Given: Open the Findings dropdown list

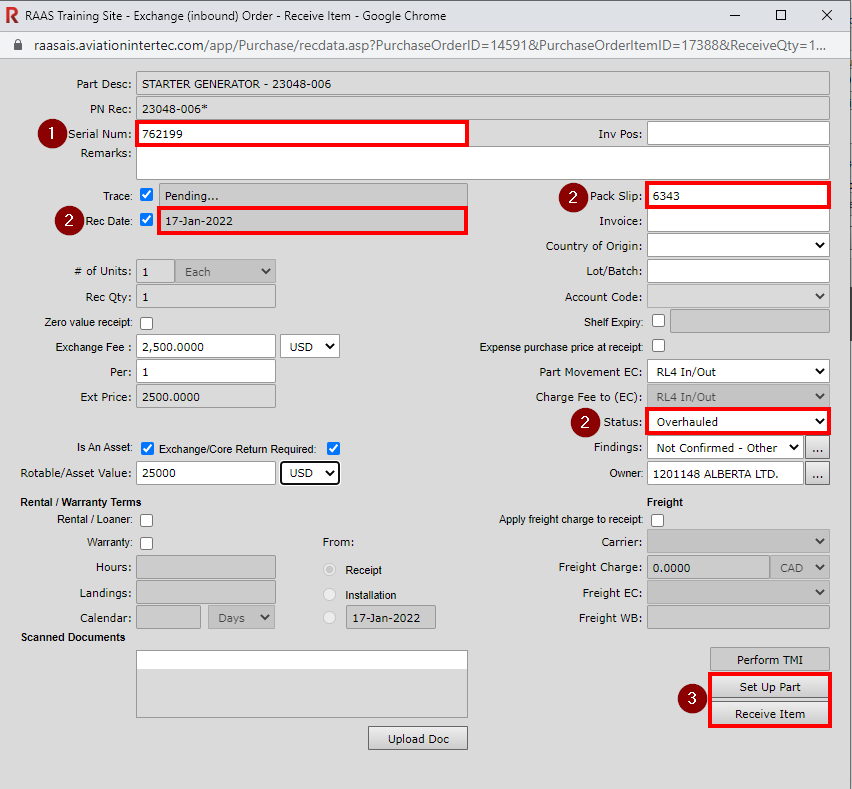Looking at the screenshot, I should [x=726, y=448].
